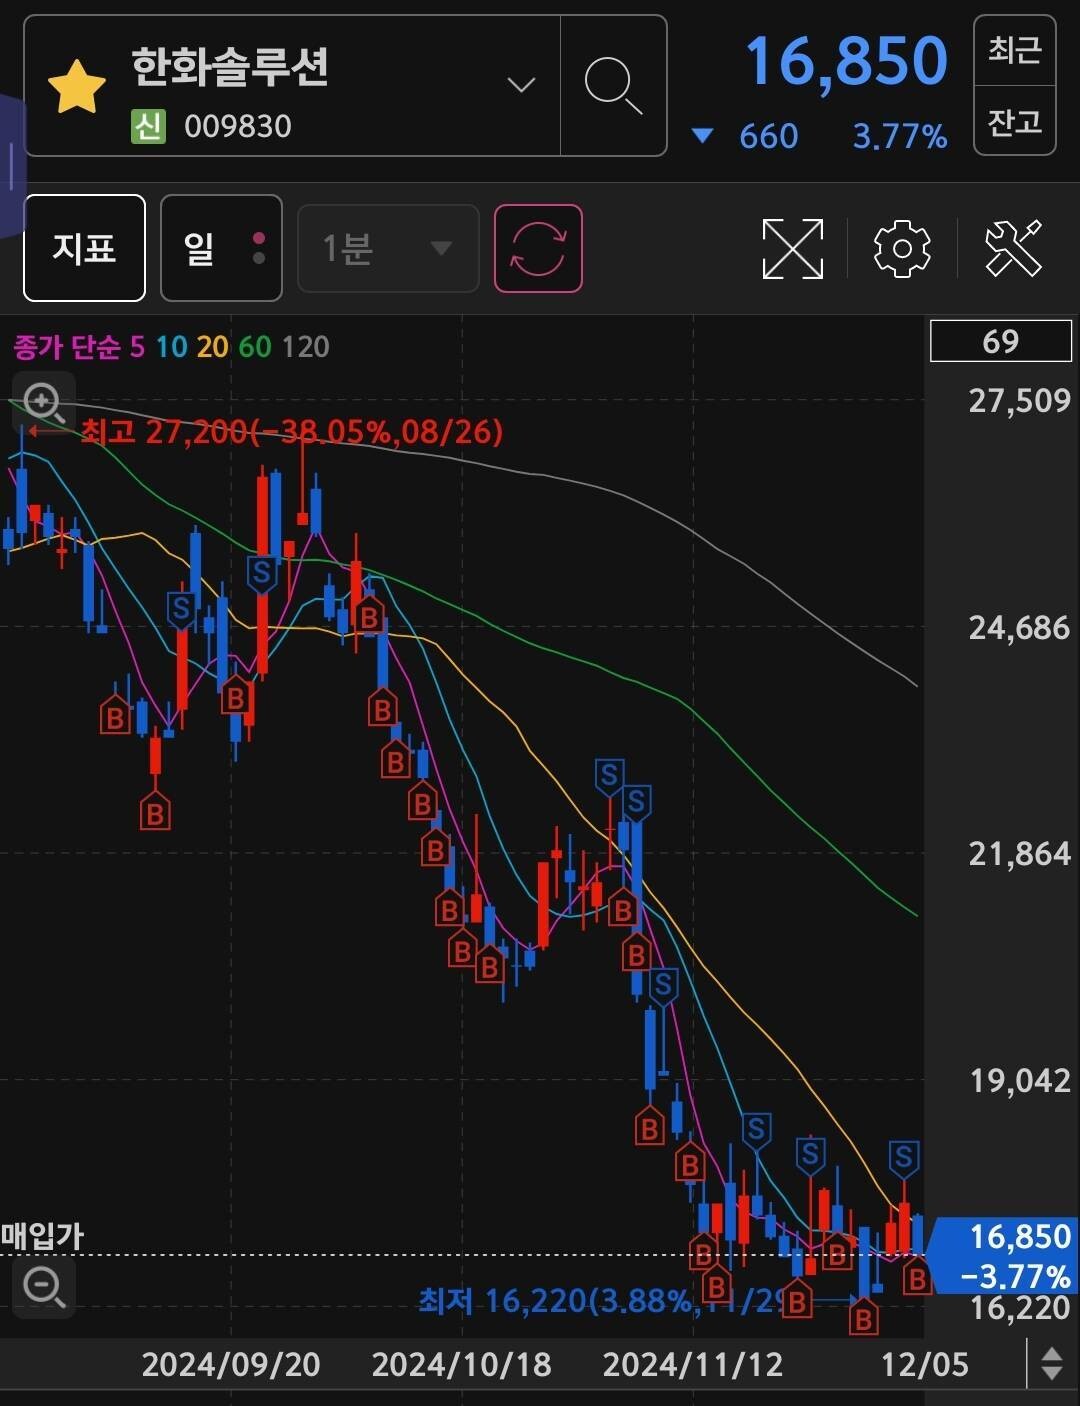Zoom in the chart with plus magnifier
The width and height of the screenshot is (1080, 1406).
43,403
